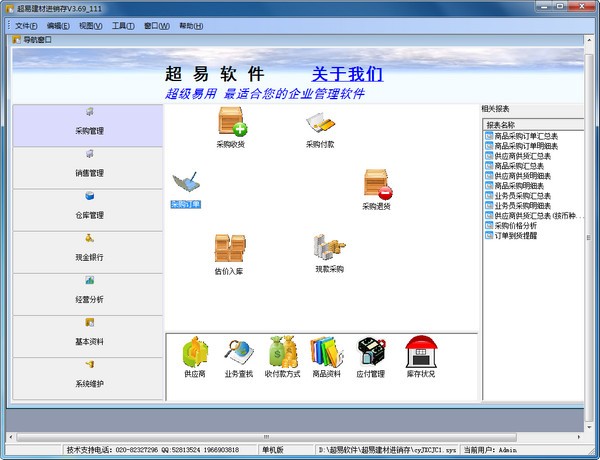This screenshot has width=600, height=460.
Task: Select 采购管理 in the sidebar
Action: tap(88, 126)
